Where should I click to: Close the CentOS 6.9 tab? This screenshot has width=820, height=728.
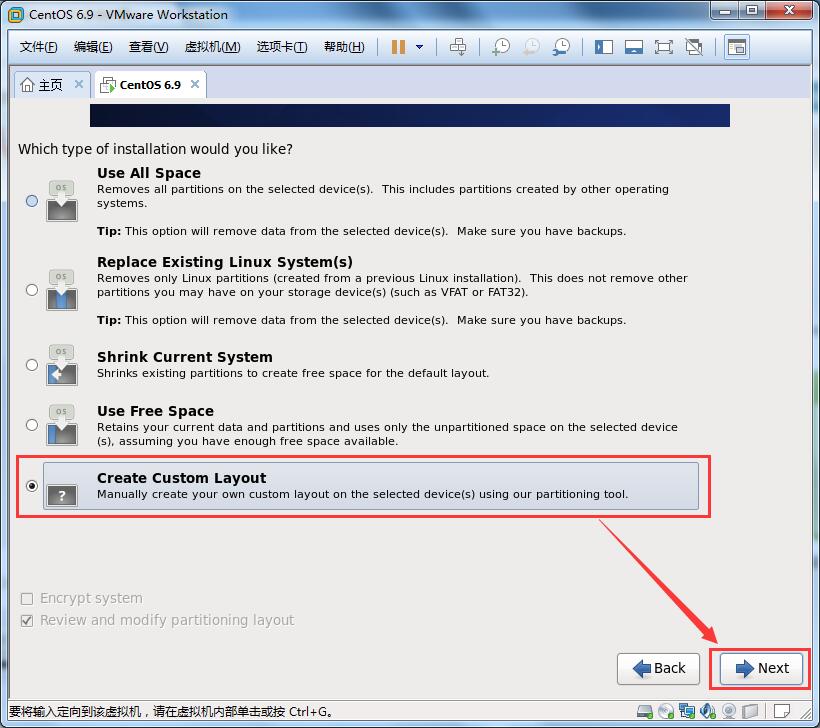click(195, 84)
